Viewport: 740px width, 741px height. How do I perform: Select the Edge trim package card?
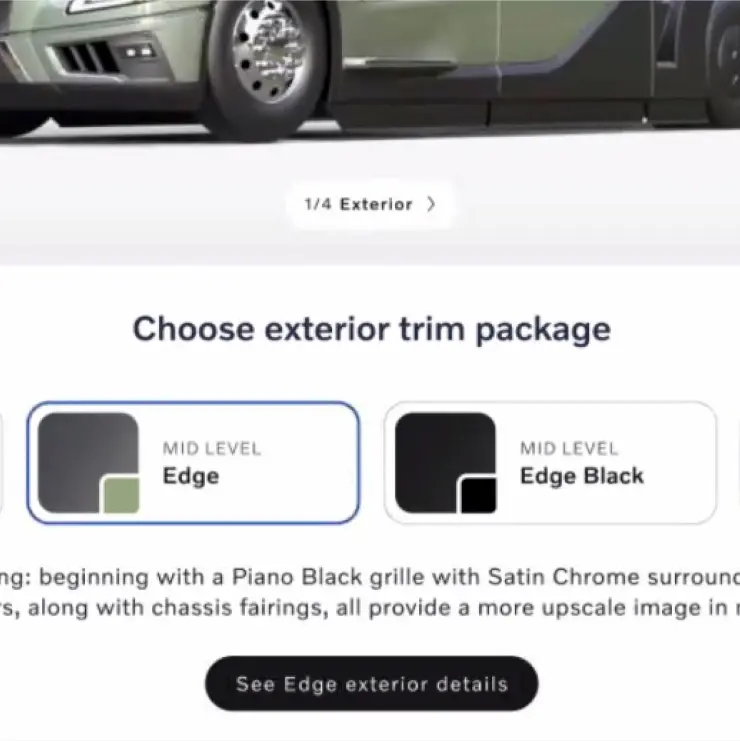tap(193, 463)
